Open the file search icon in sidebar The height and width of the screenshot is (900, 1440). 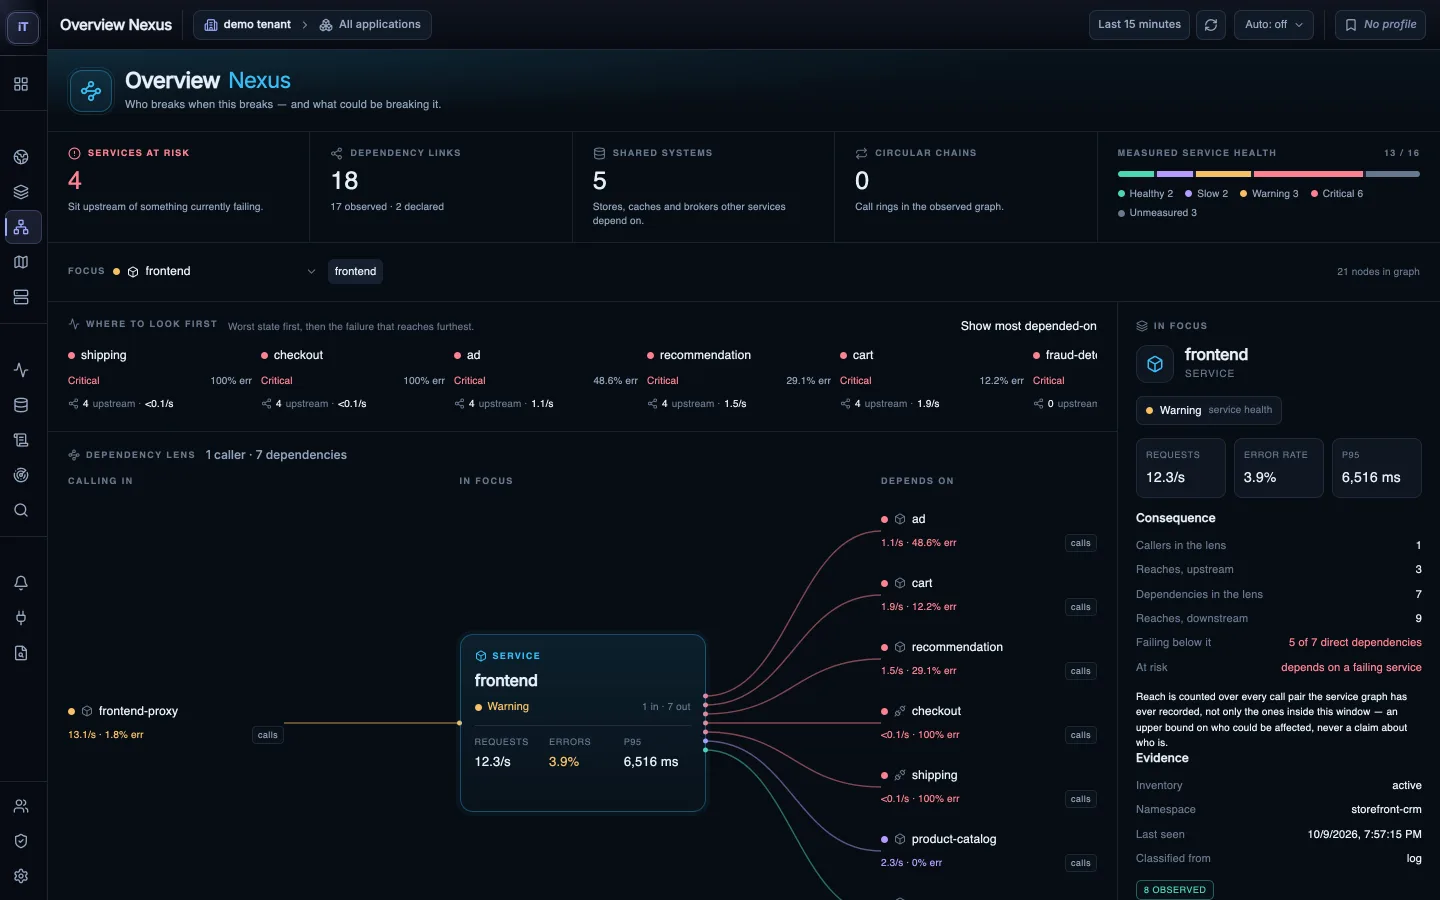pos(21,653)
